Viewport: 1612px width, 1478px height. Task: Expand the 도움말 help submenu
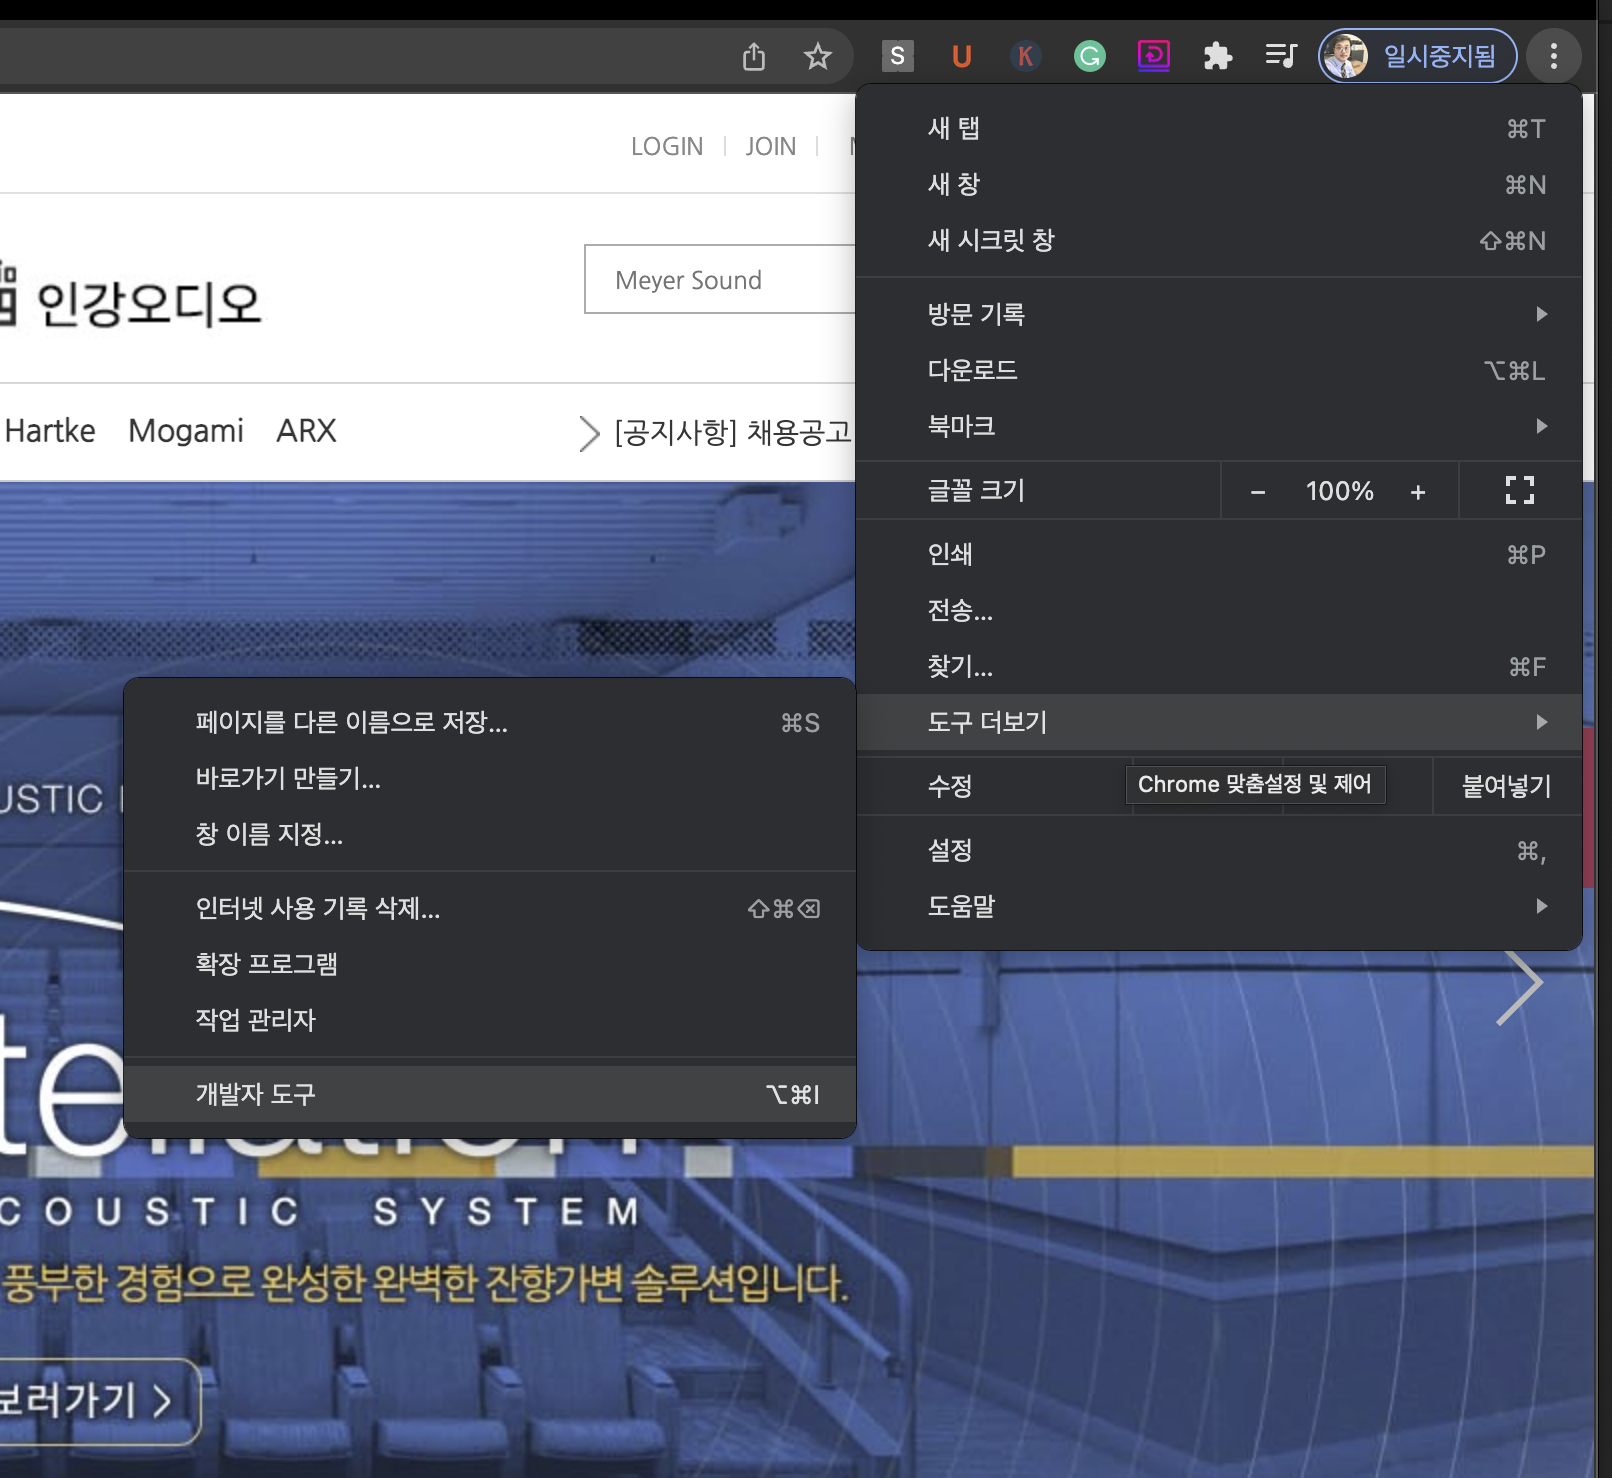(x=1219, y=906)
